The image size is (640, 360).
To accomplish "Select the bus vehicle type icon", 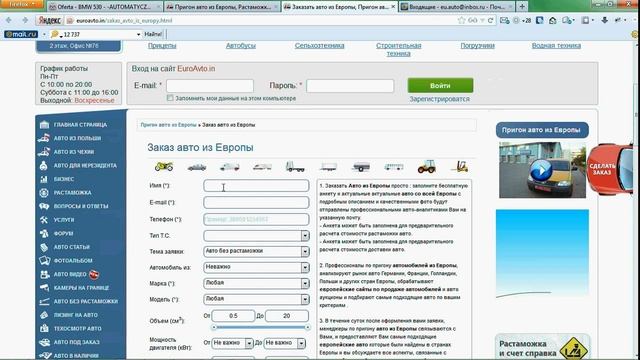I will (x=394, y=167).
